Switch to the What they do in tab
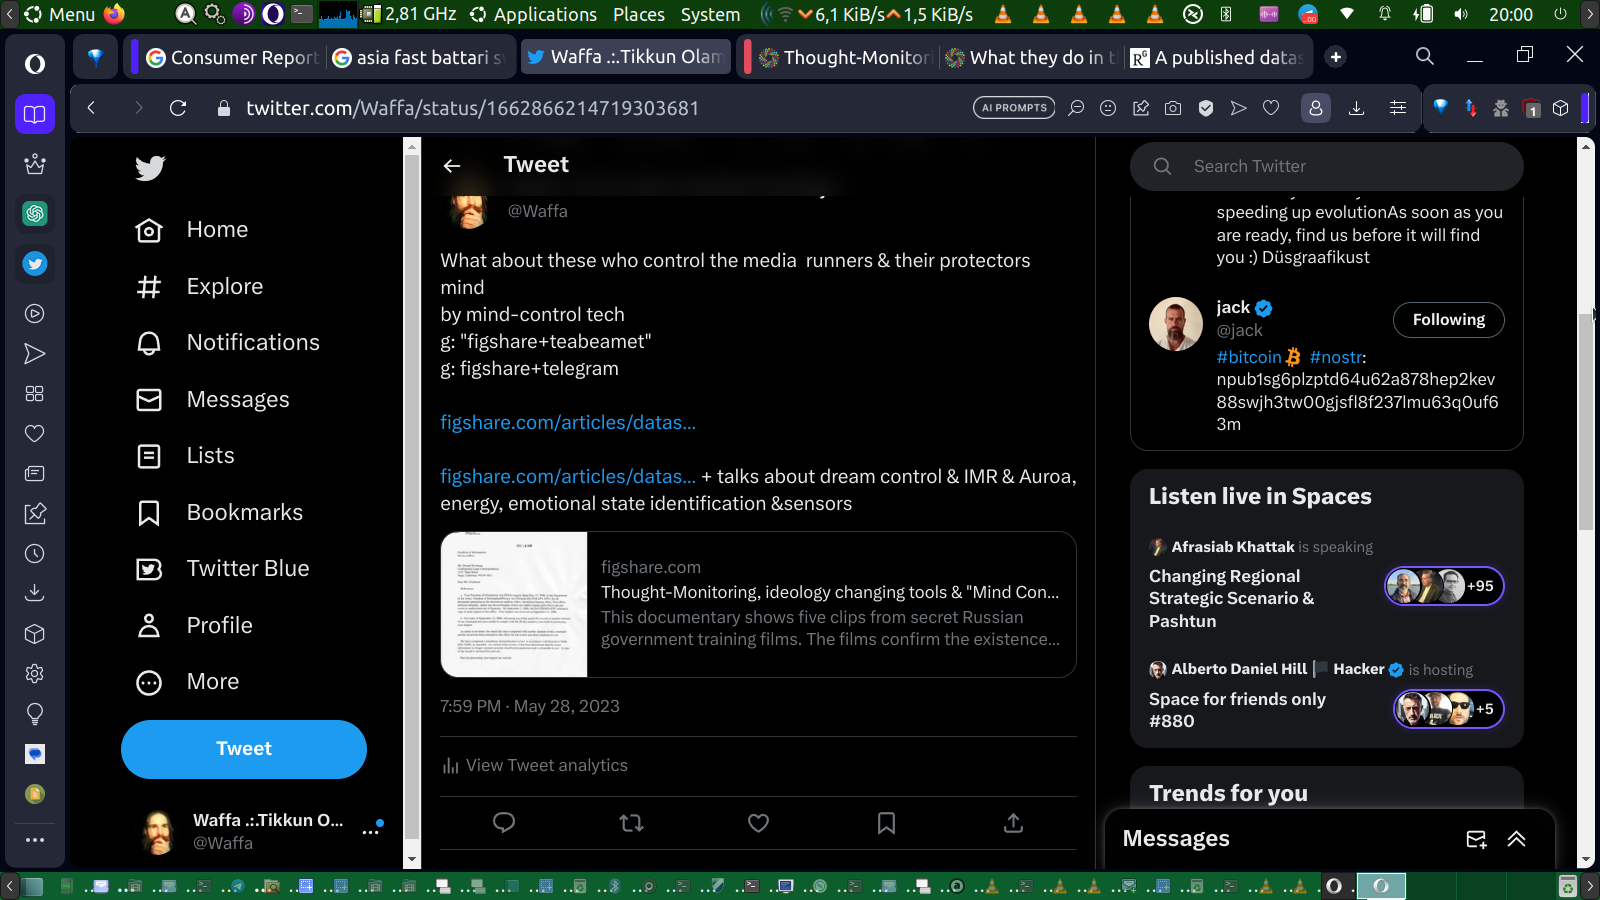Image resolution: width=1600 pixels, height=900 pixels. (1032, 58)
